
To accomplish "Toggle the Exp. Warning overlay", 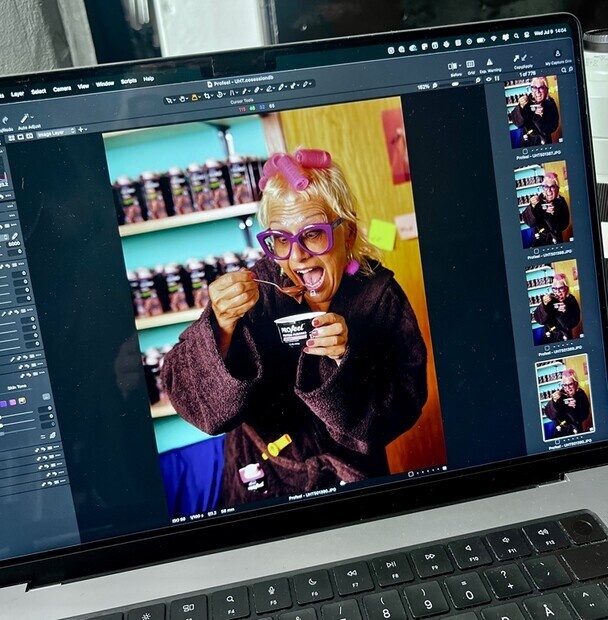I will click(489, 62).
